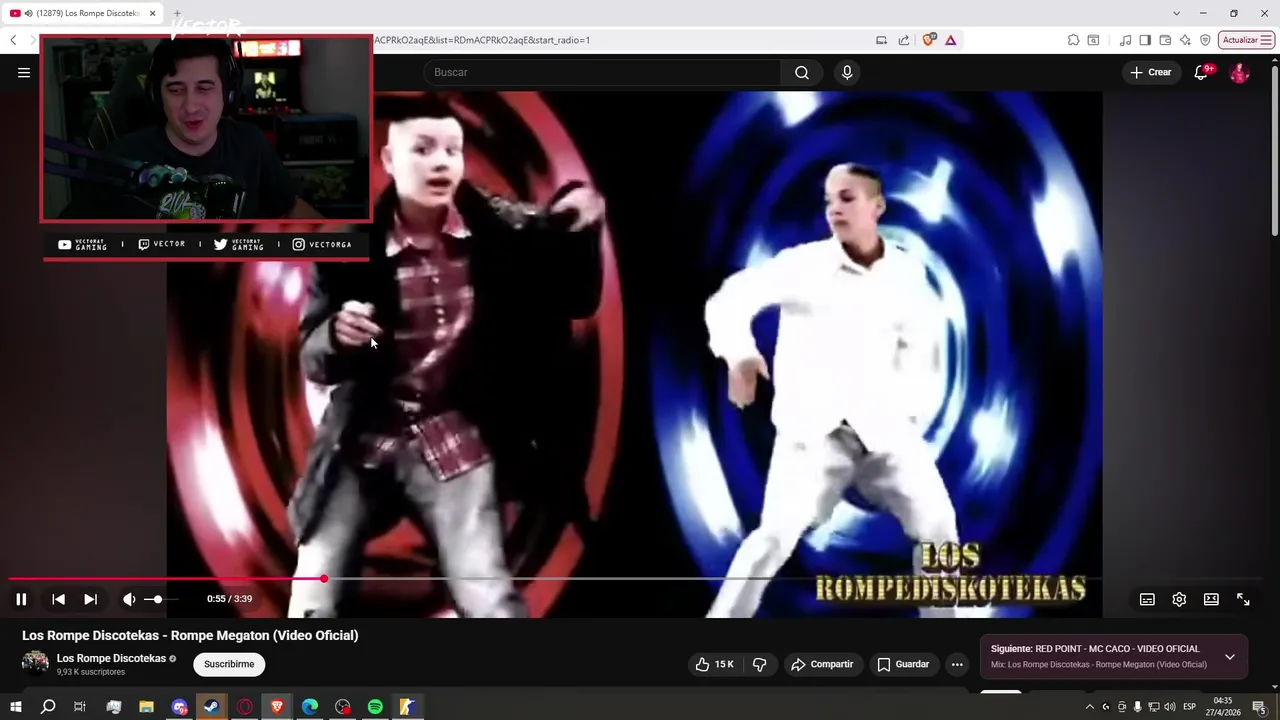Show hidden system tray icons
This screenshot has height=720, width=1280.
pos(1090,707)
